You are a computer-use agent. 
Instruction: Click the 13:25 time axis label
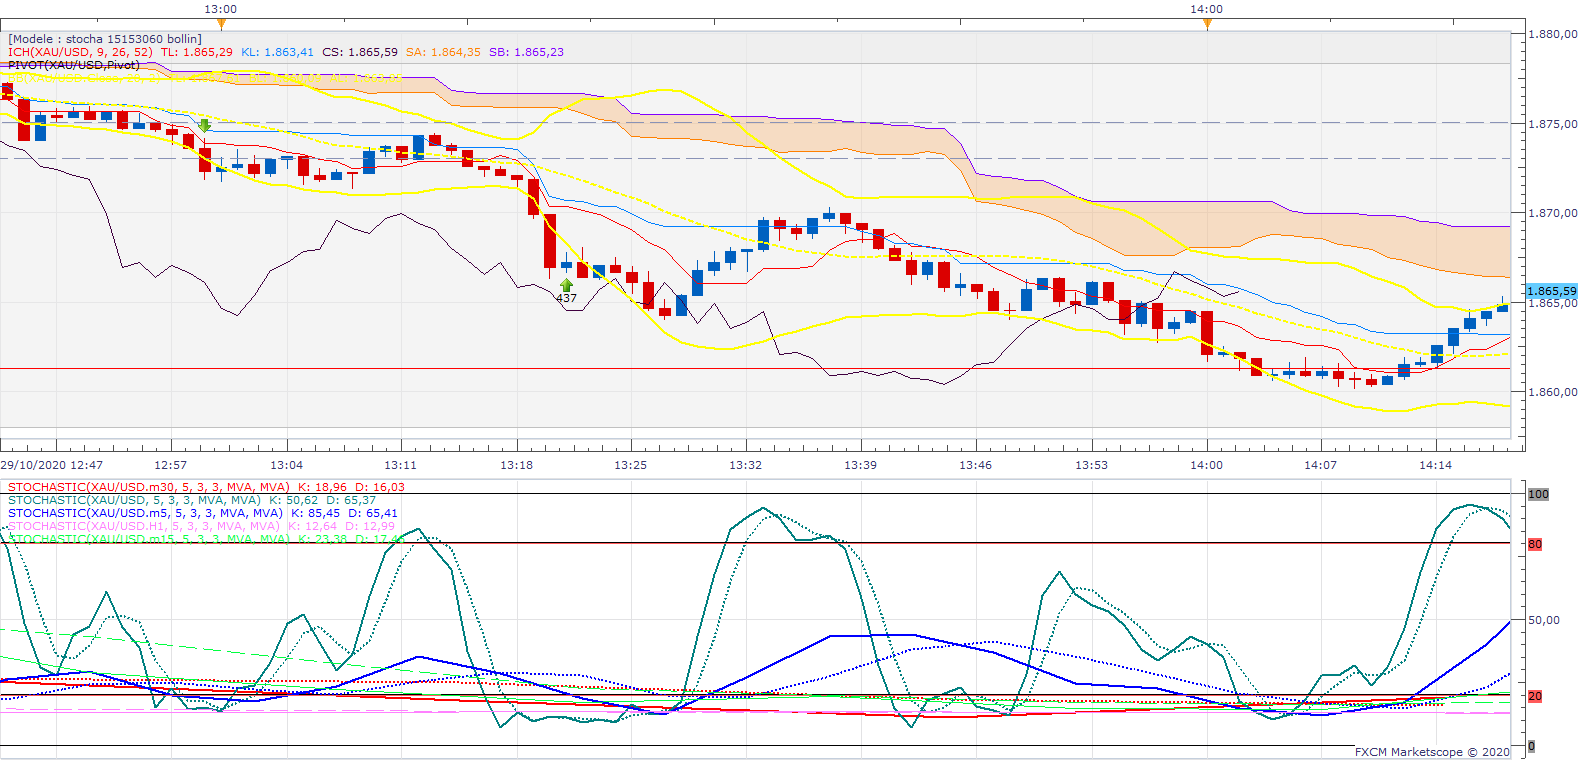pos(631,465)
